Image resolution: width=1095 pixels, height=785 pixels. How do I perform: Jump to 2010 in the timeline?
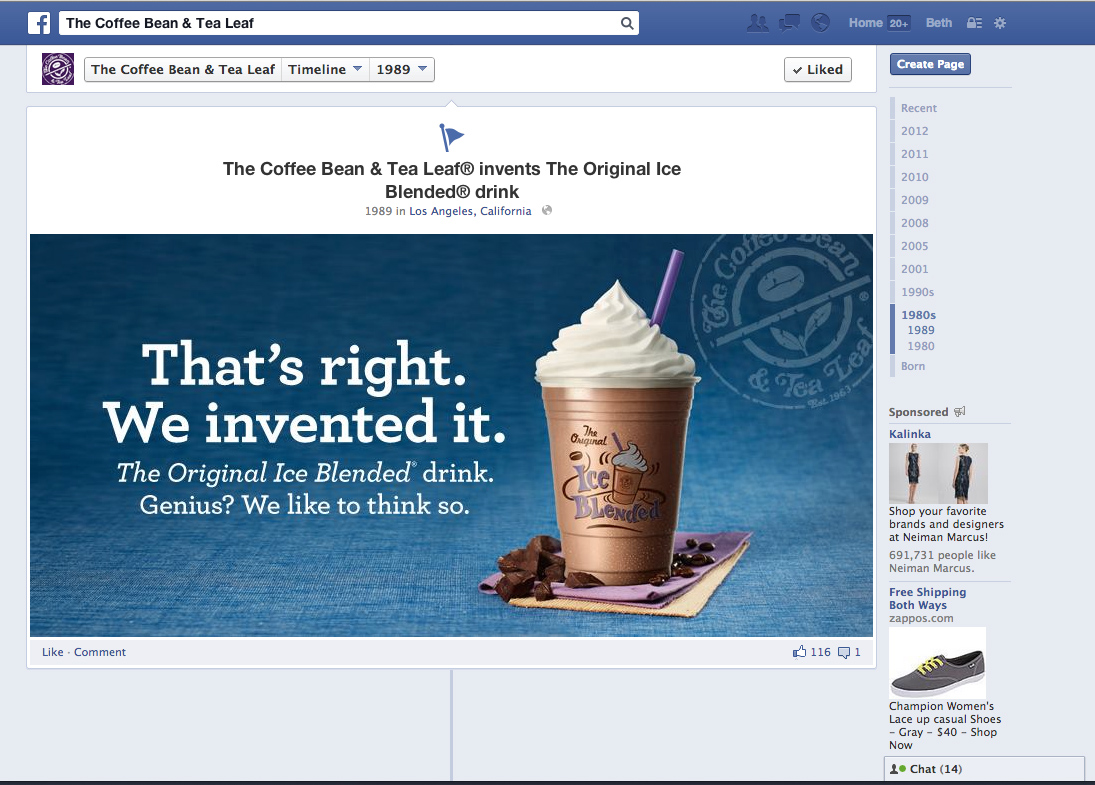point(914,177)
